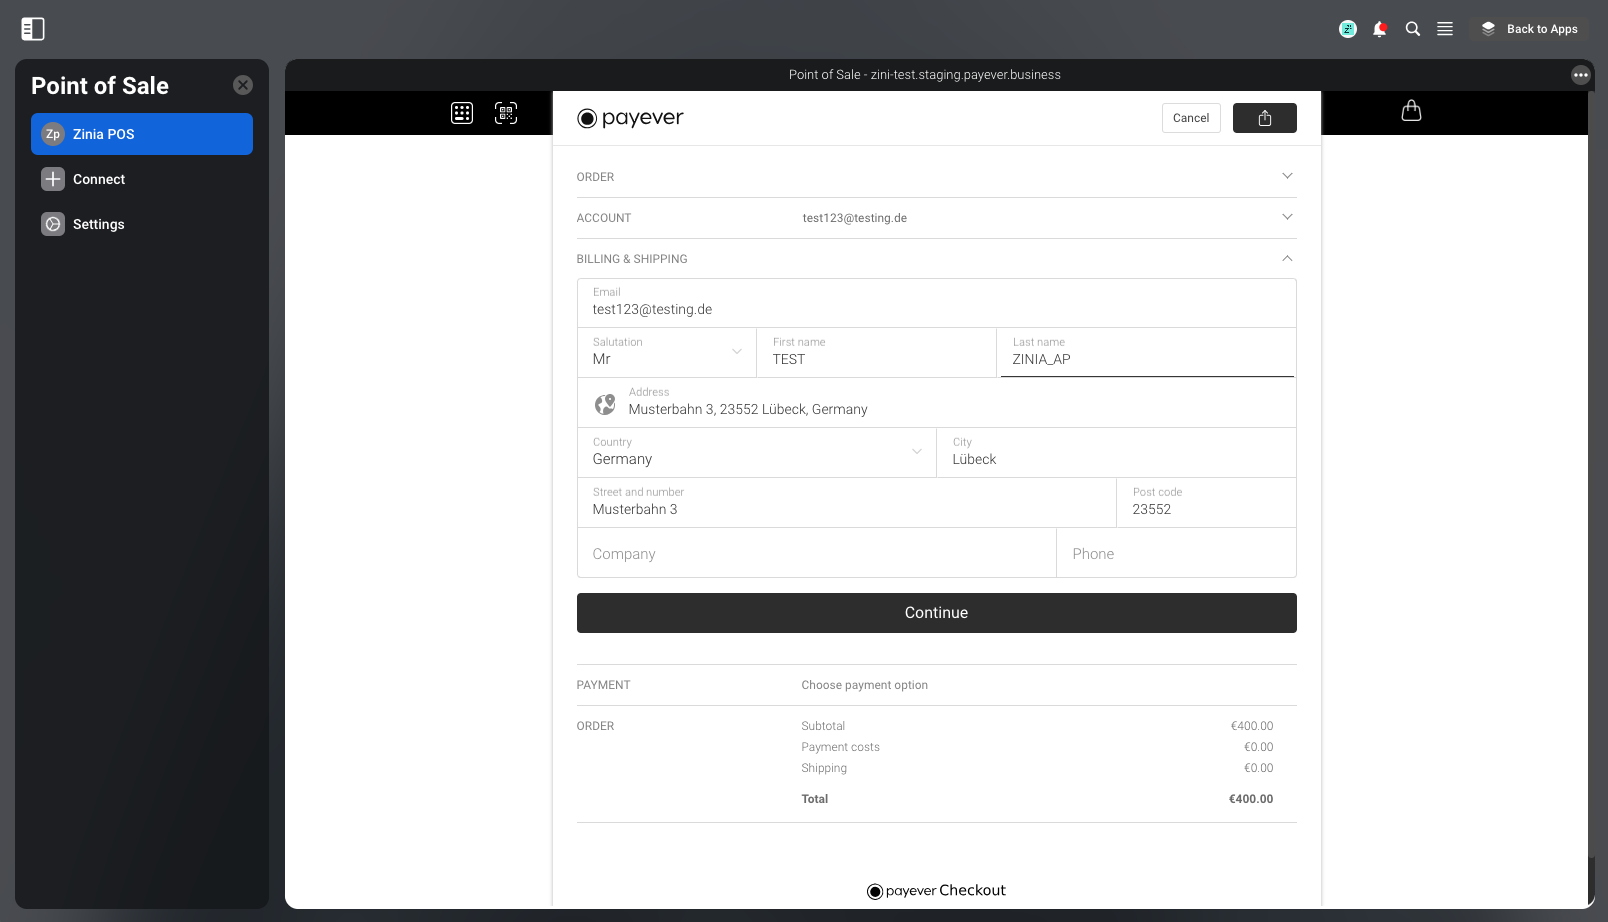
Task: Open the QR code scanner icon
Action: 506,113
